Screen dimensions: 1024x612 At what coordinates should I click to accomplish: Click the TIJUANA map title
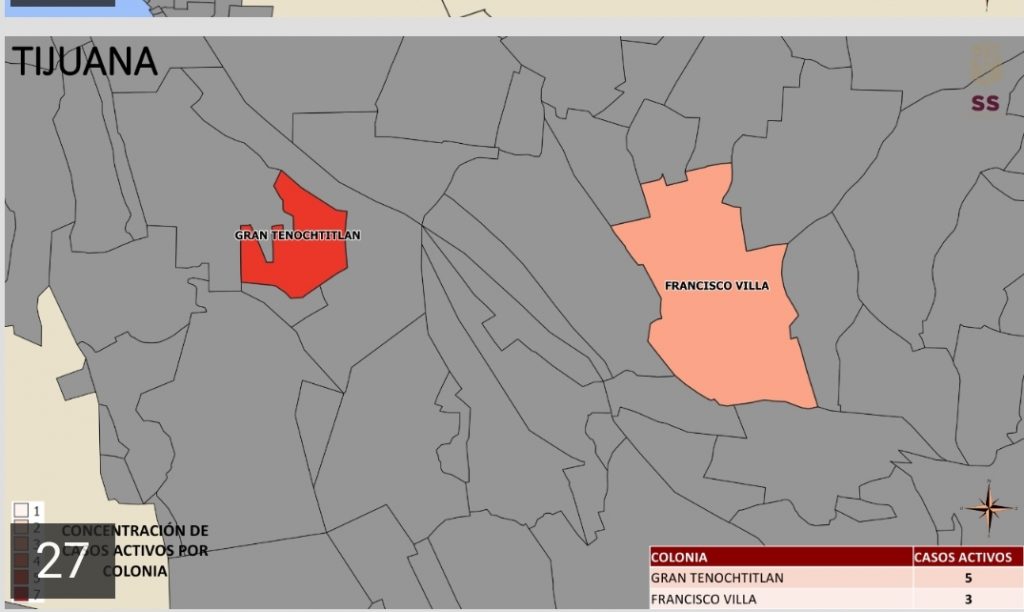[x=84, y=61]
